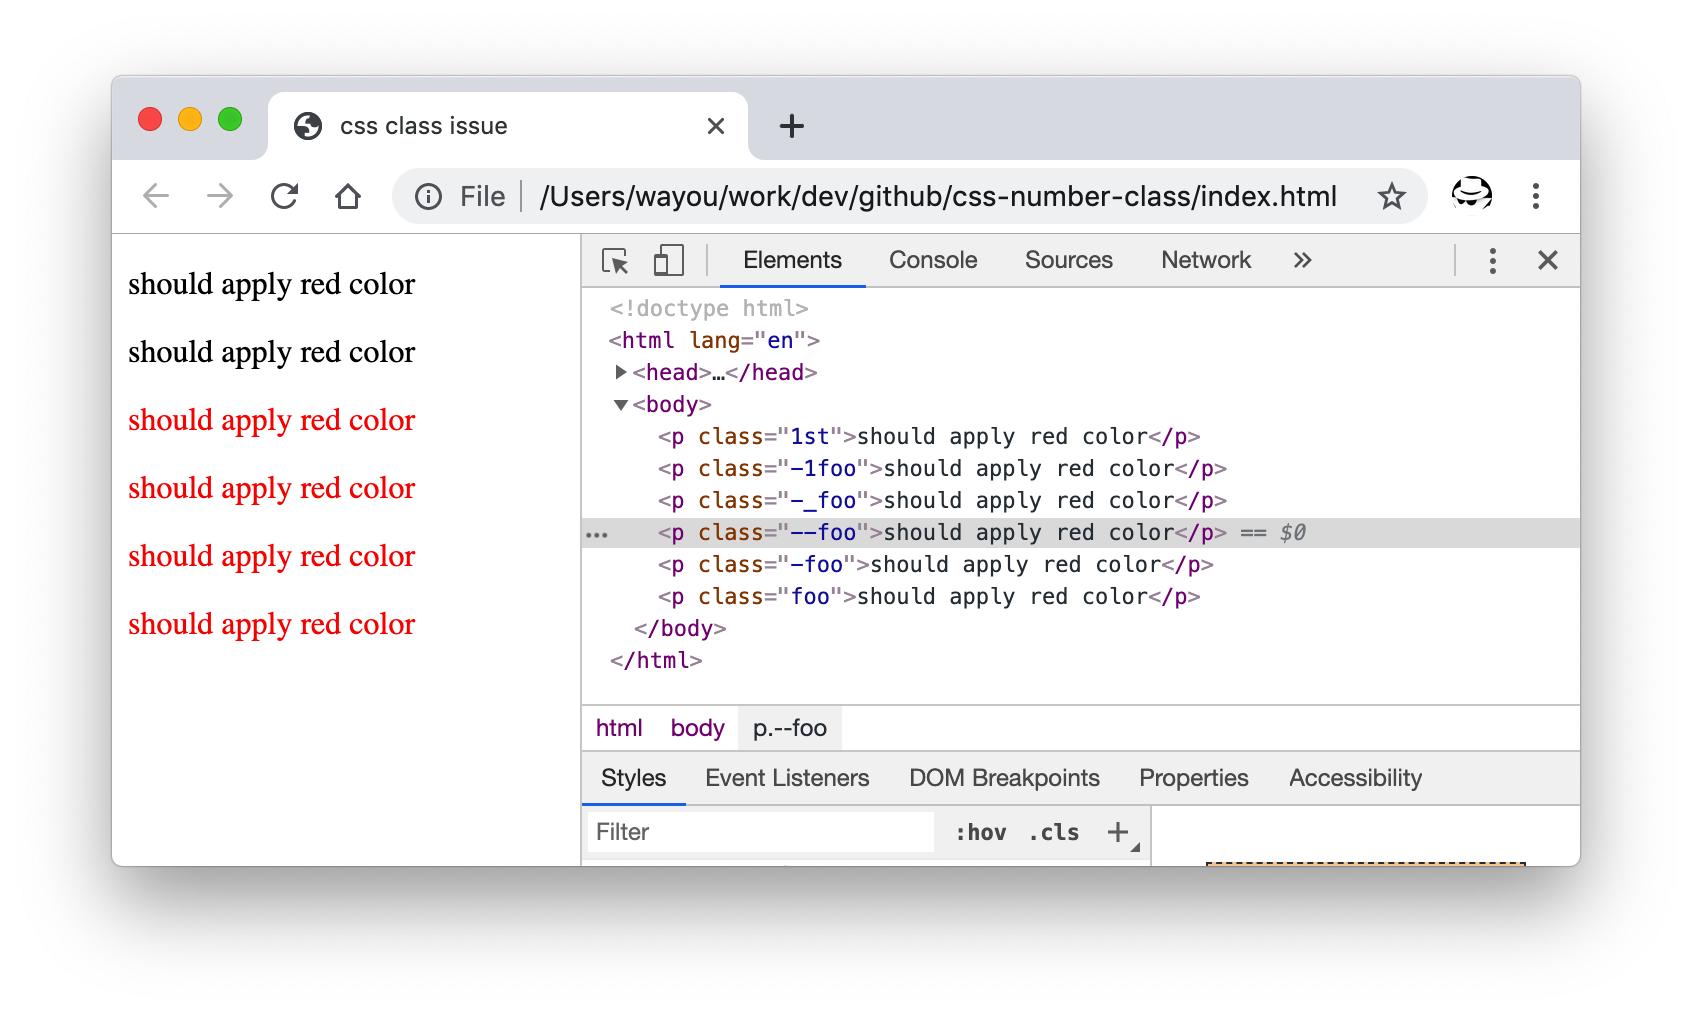1692x1014 pixels.
Task: Open the Network panel
Action: [x=1206, y=260]
